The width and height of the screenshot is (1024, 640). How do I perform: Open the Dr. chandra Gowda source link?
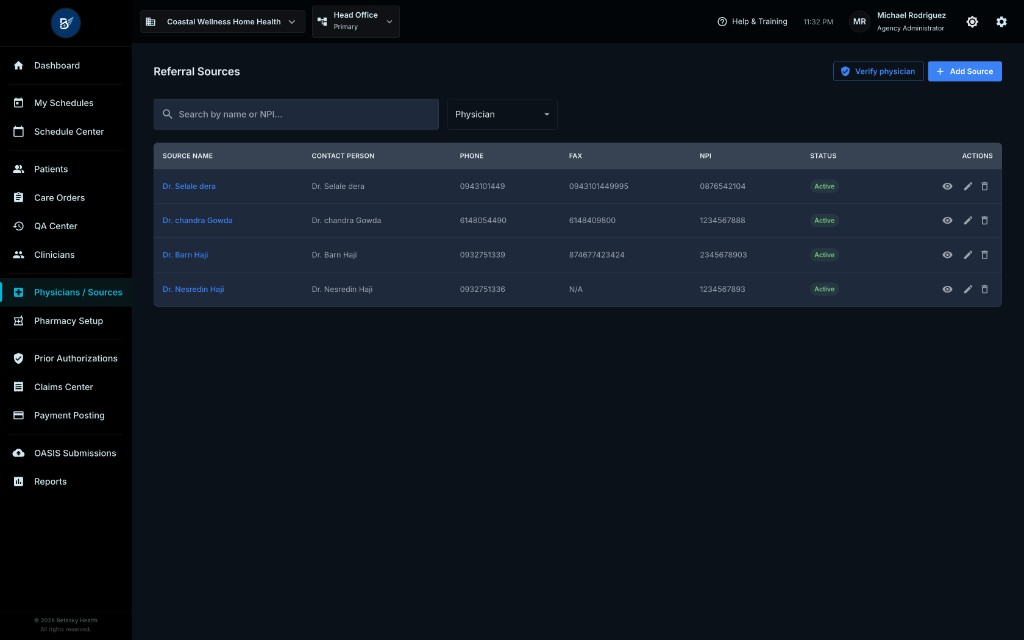click(x=197, y=220)
